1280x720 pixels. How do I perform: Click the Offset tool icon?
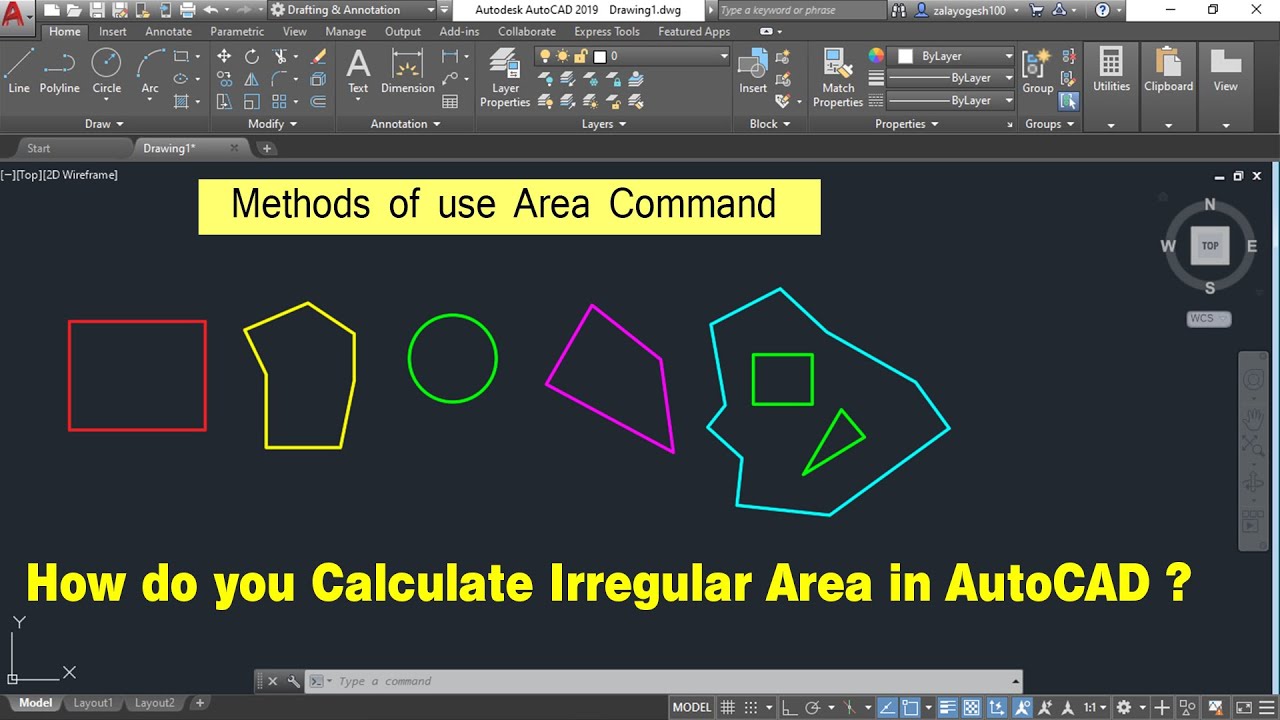(x=319, y=101)
